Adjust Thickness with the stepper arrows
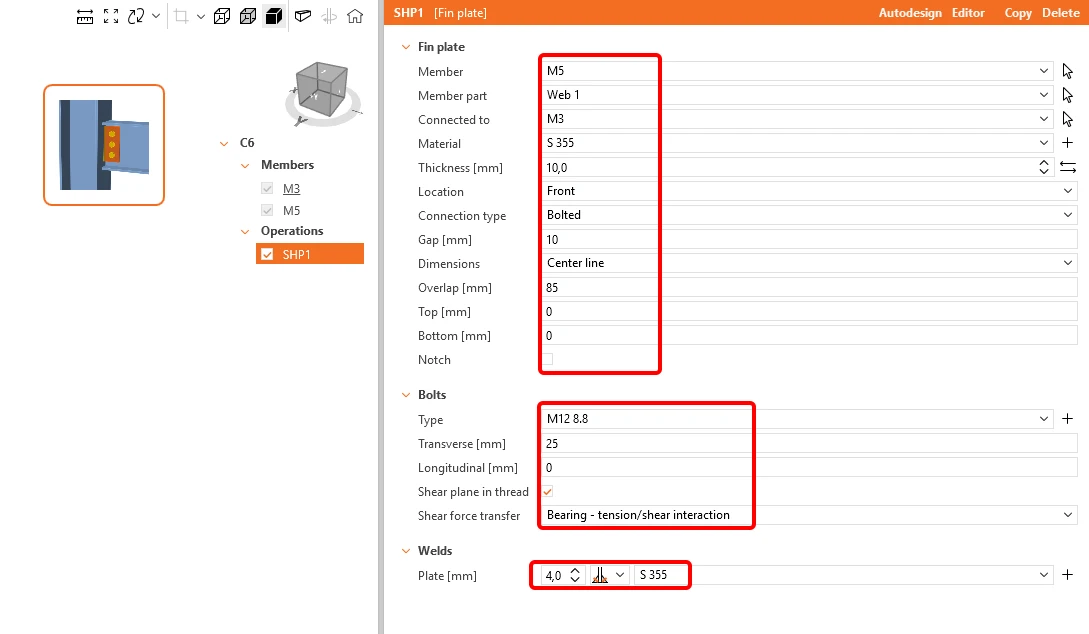 [x=1044, y=167]
